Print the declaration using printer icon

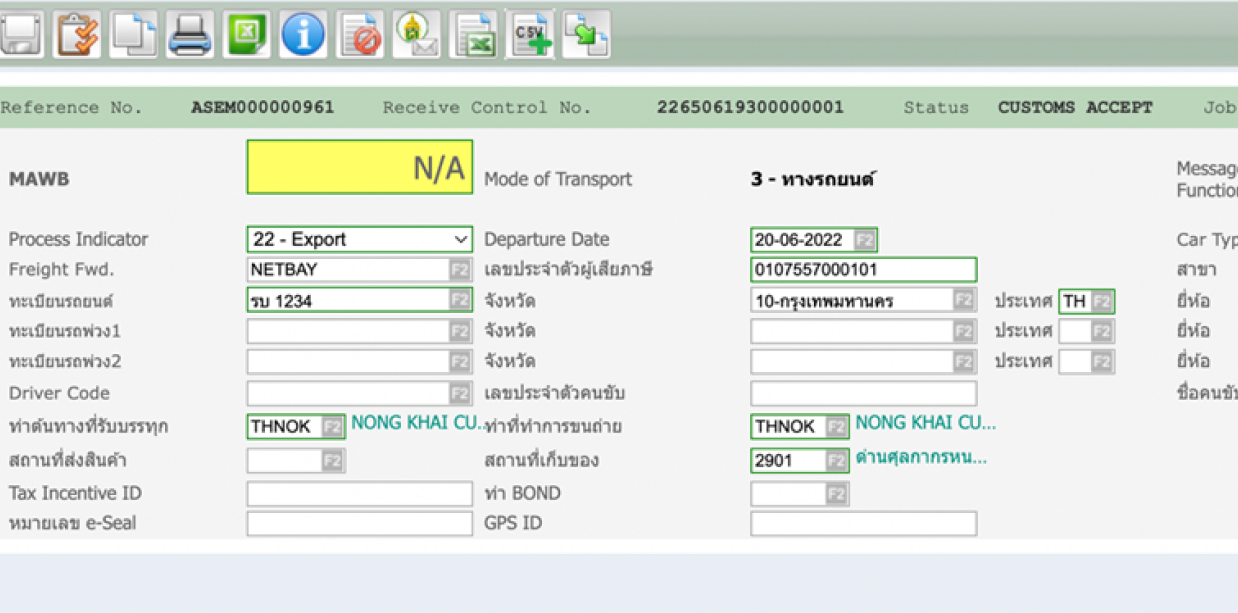click(x=190, y=35)
